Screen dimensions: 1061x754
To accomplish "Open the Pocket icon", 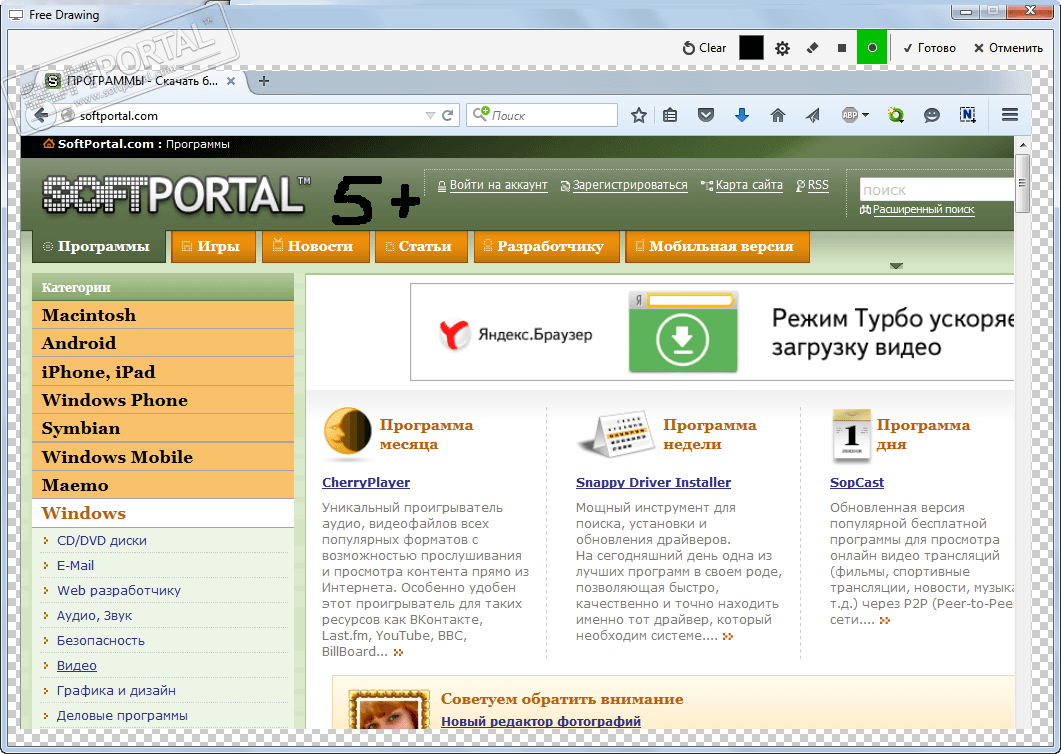I will click(706, 116).
